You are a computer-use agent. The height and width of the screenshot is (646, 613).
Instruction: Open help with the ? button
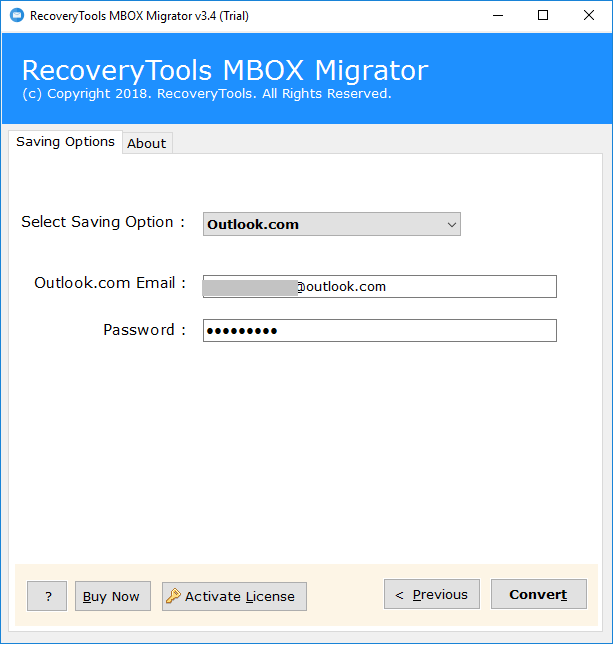click(47, 596)
